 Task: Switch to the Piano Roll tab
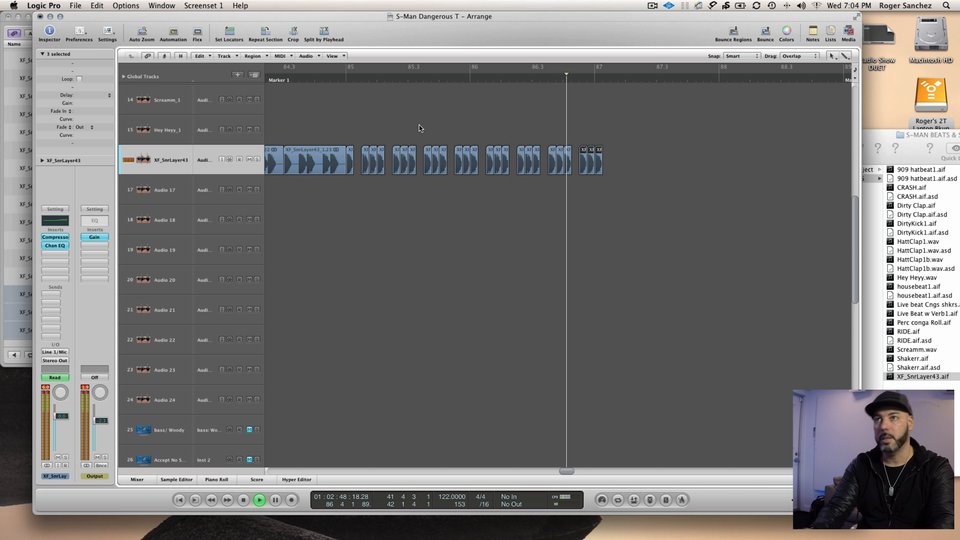(216, 479)
